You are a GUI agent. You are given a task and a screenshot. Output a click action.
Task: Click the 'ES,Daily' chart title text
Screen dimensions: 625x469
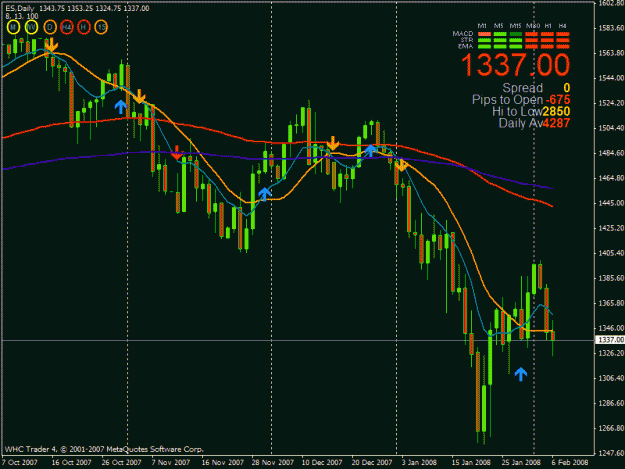coord(20,8)
